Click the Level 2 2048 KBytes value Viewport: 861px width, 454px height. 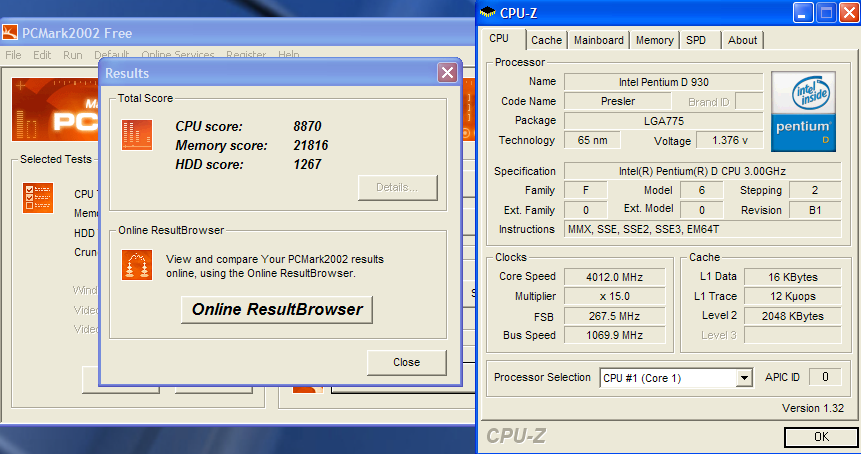click(792, 316)
